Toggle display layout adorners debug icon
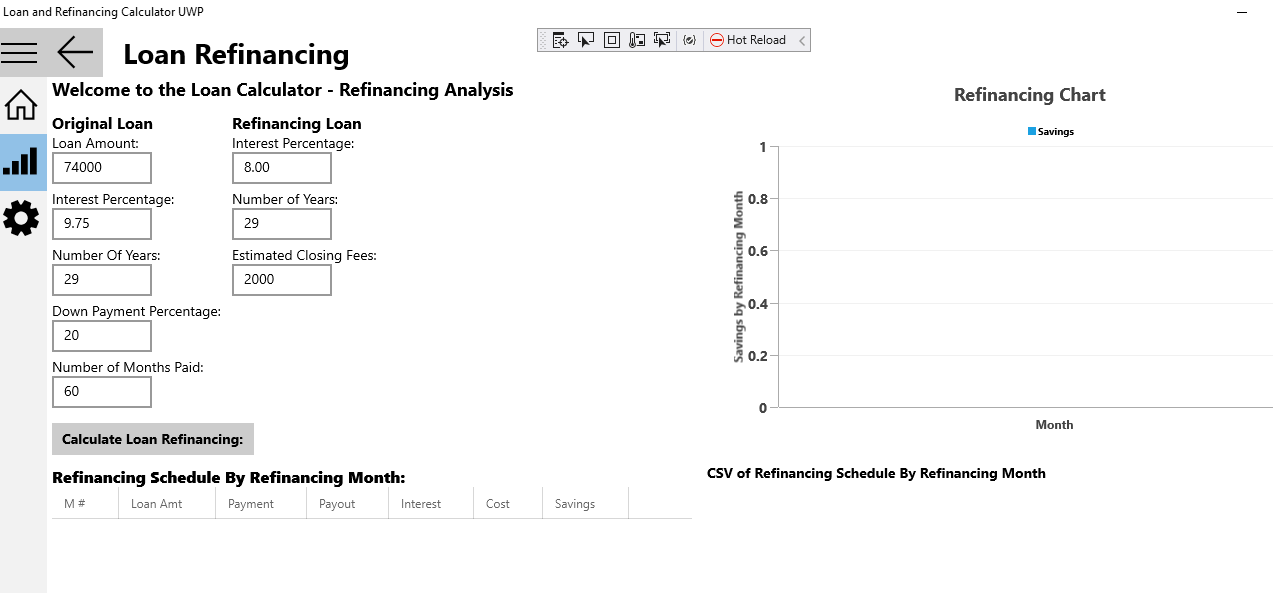The height and width of the screenshot is (593, 1273). click(612, 40)
